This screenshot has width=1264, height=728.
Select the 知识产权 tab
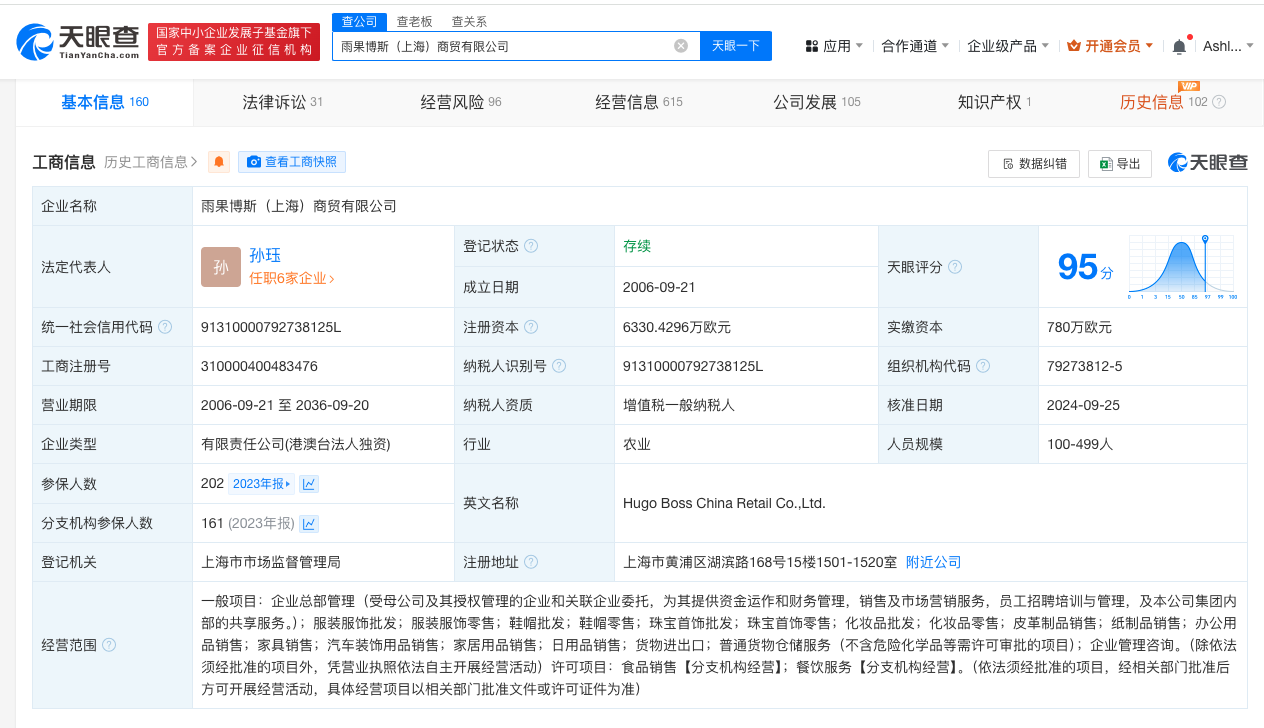994,102
